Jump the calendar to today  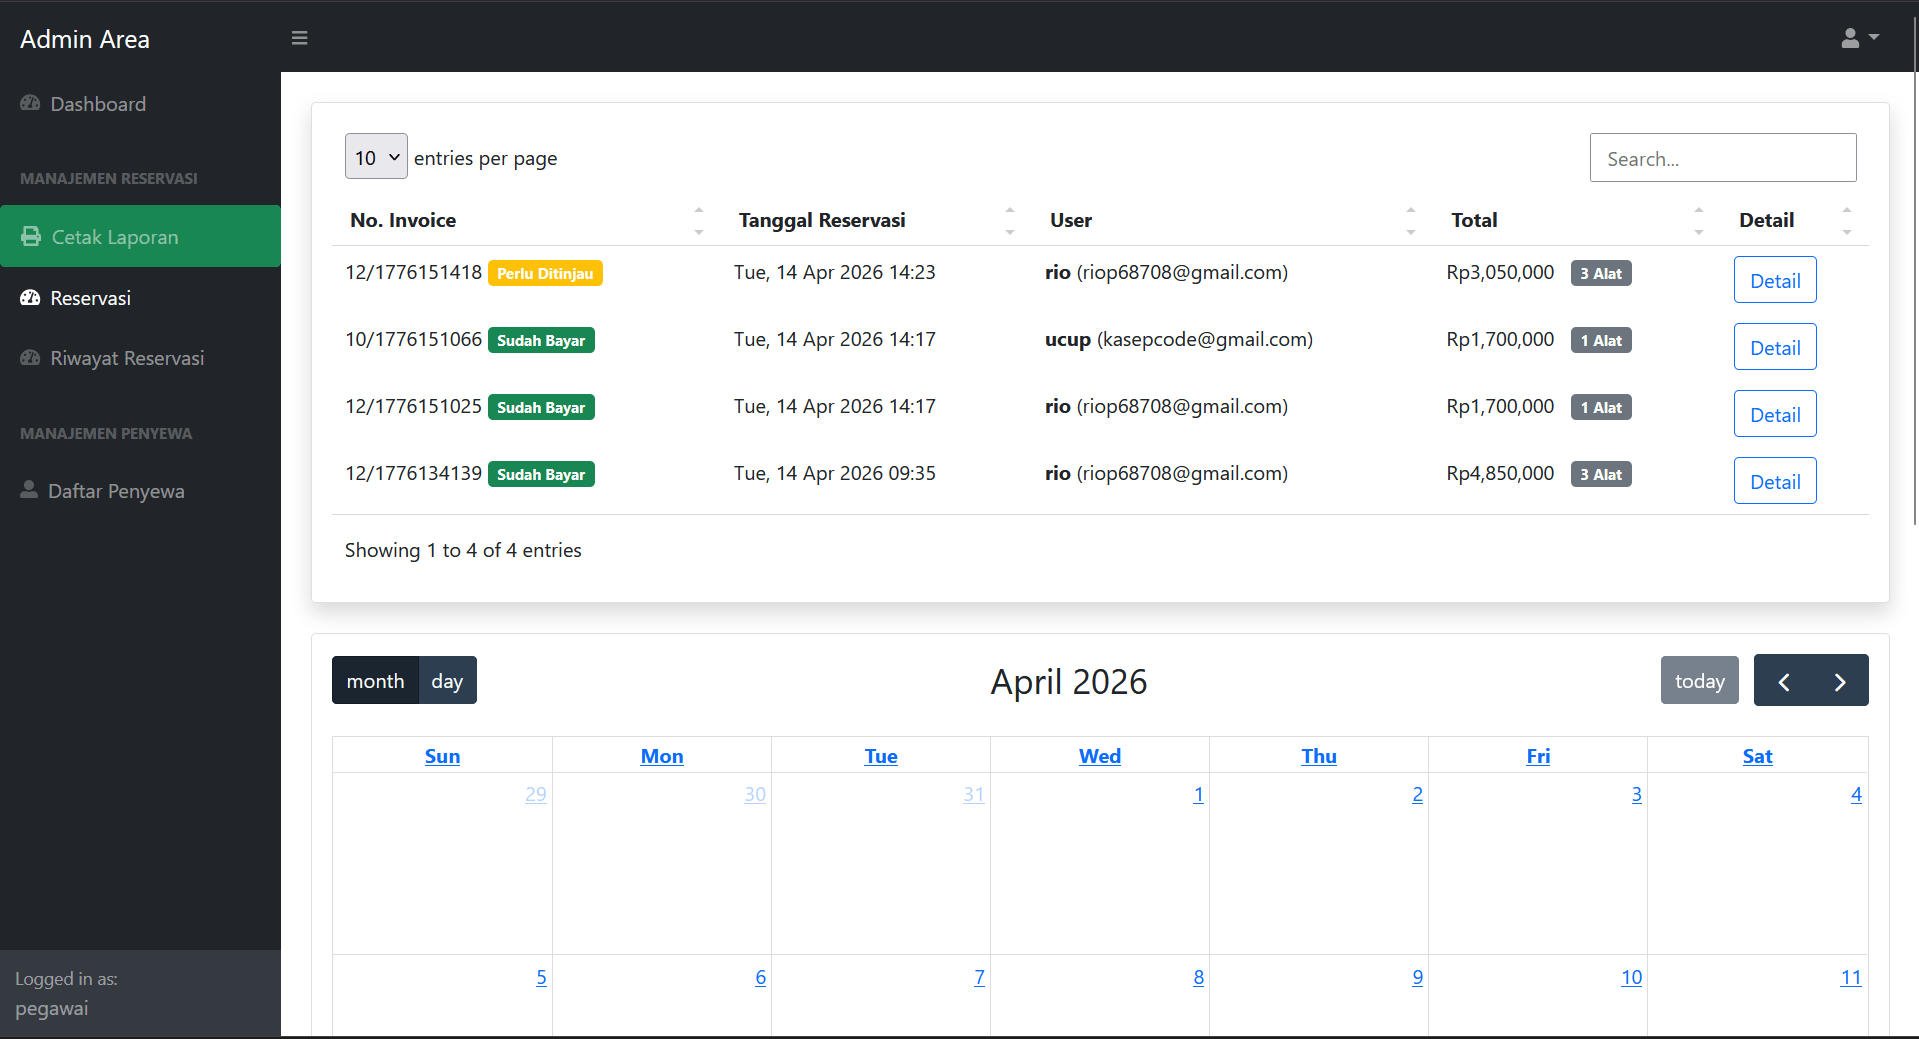pos(1699,681)
